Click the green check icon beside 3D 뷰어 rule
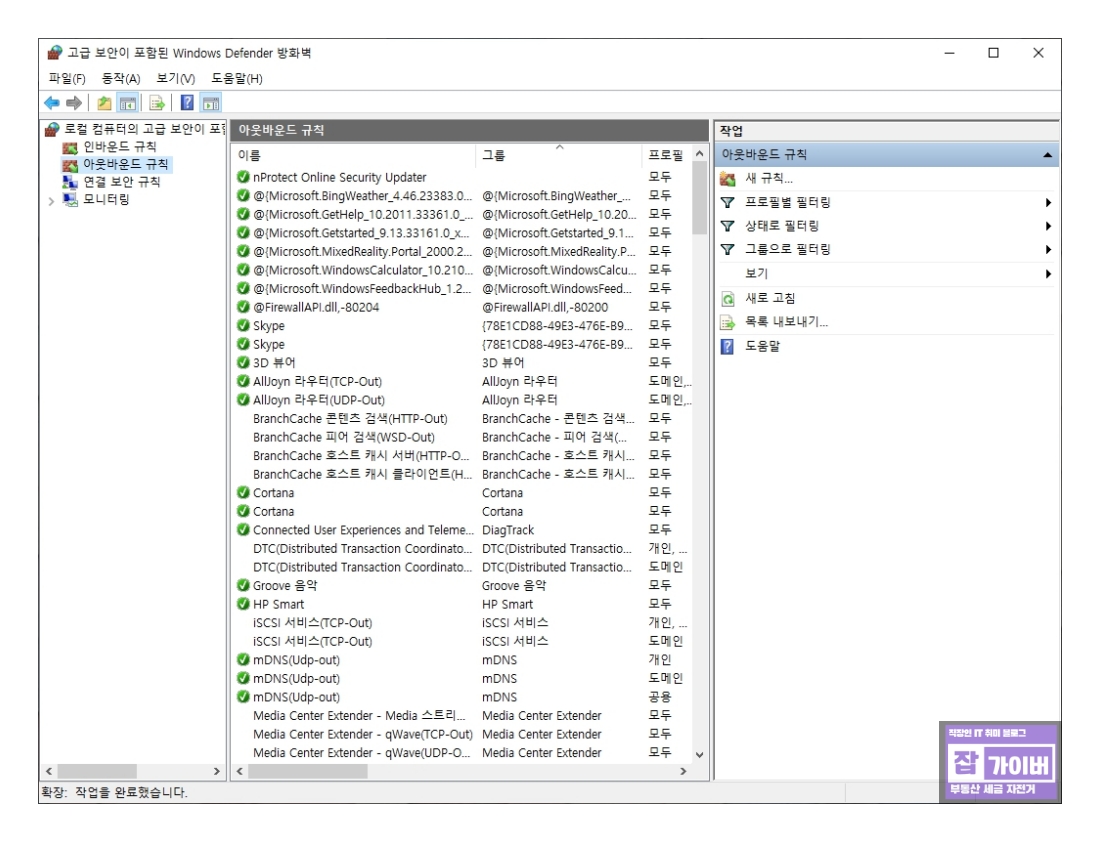The height and width of the screenshot is (842, 1100). pos(243,362)
